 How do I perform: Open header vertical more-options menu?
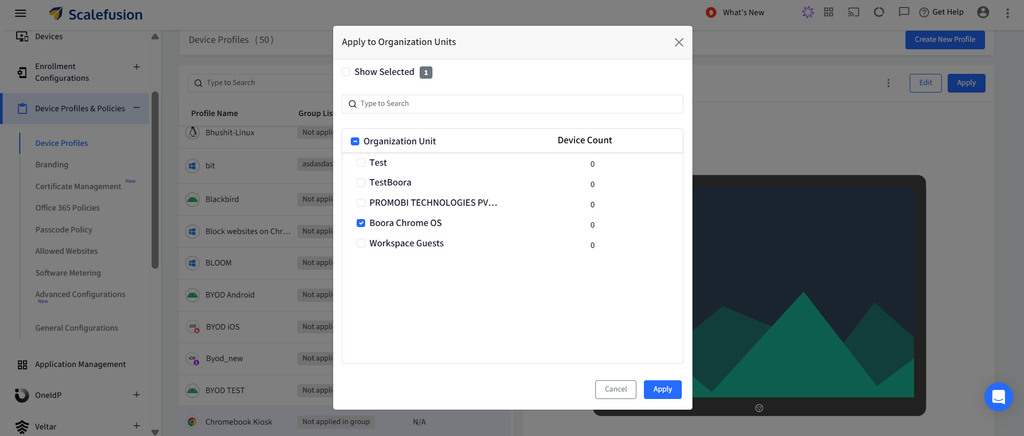click(x=1007, y=12)
